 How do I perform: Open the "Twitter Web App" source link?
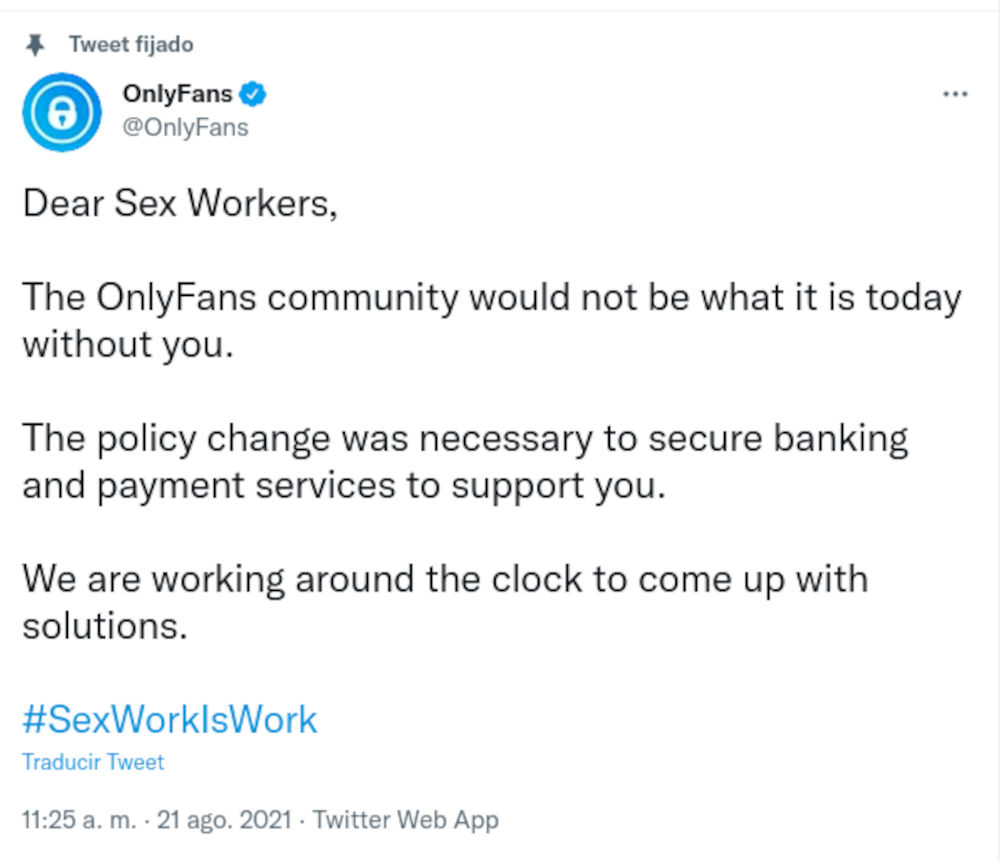pyautogui.click(x=405, y=820)
